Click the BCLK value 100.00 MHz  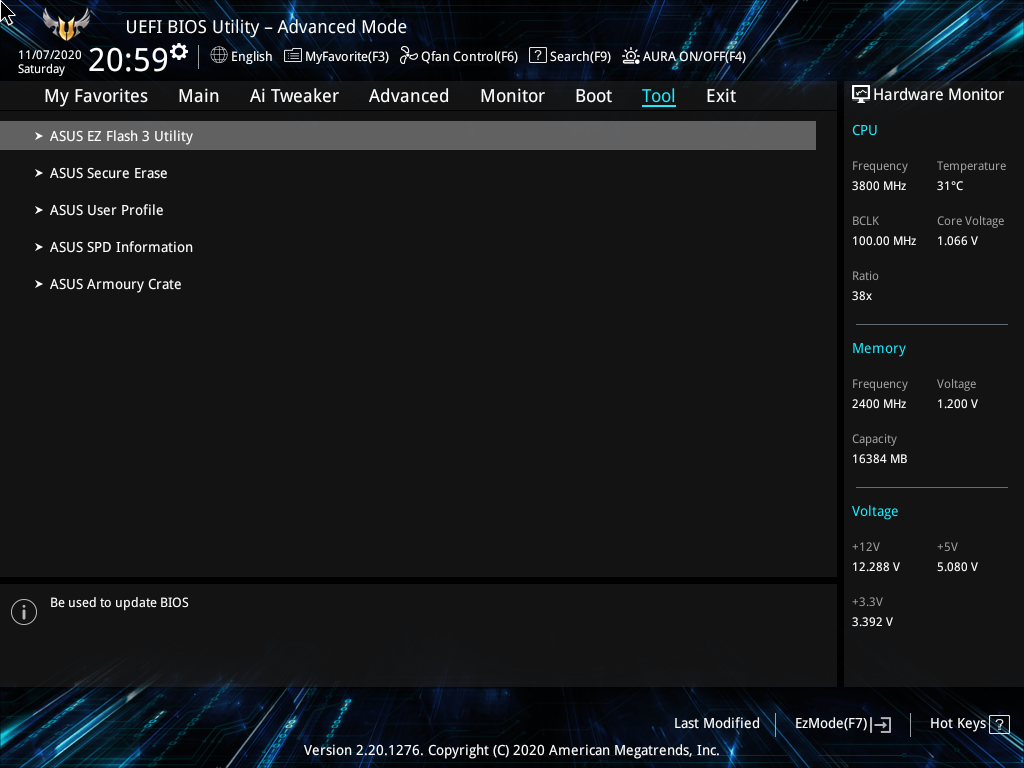pyautogui.click(x=884, y=241)
